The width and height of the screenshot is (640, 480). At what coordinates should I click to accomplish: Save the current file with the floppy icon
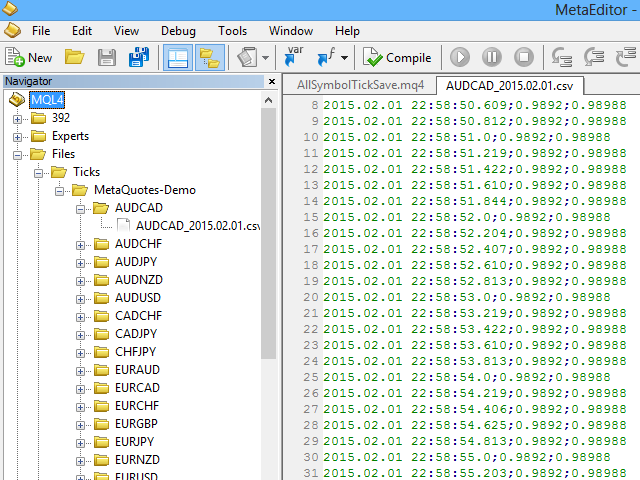click(x=107, y=58)
